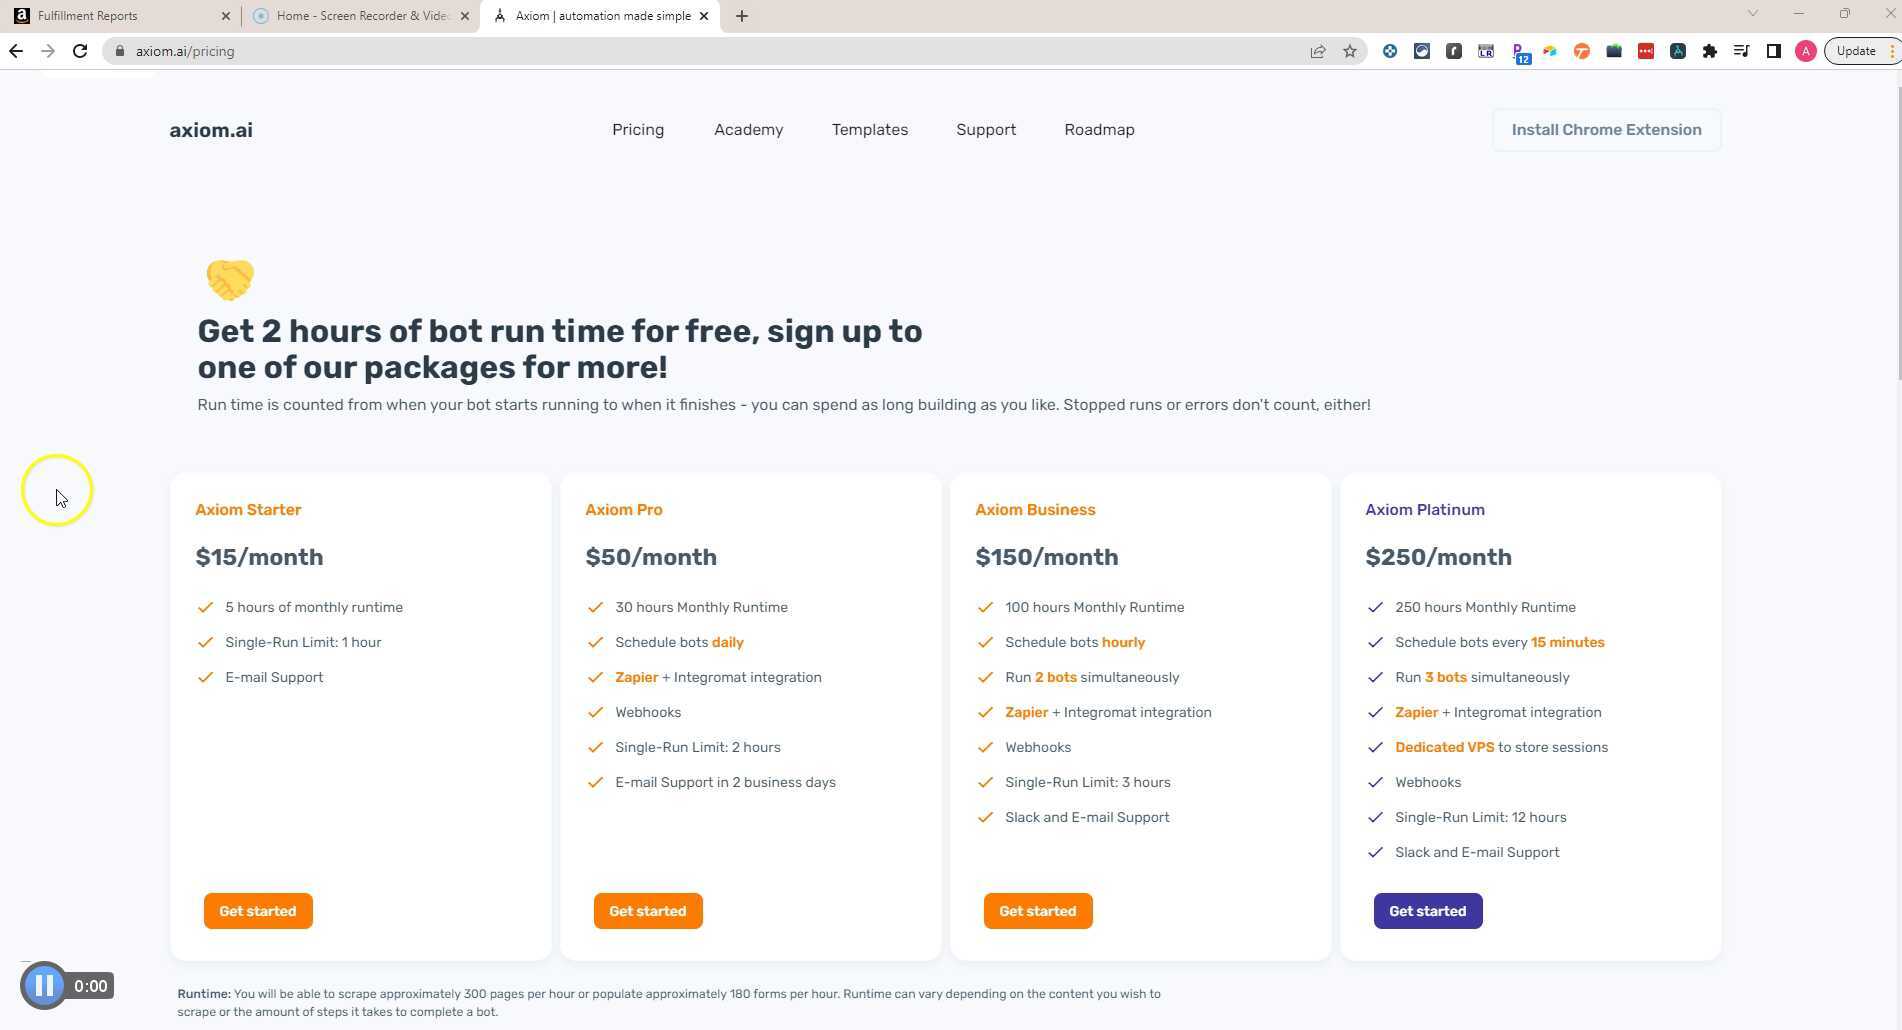Click Get started under Axiom Platinum

click(1427, 910)
